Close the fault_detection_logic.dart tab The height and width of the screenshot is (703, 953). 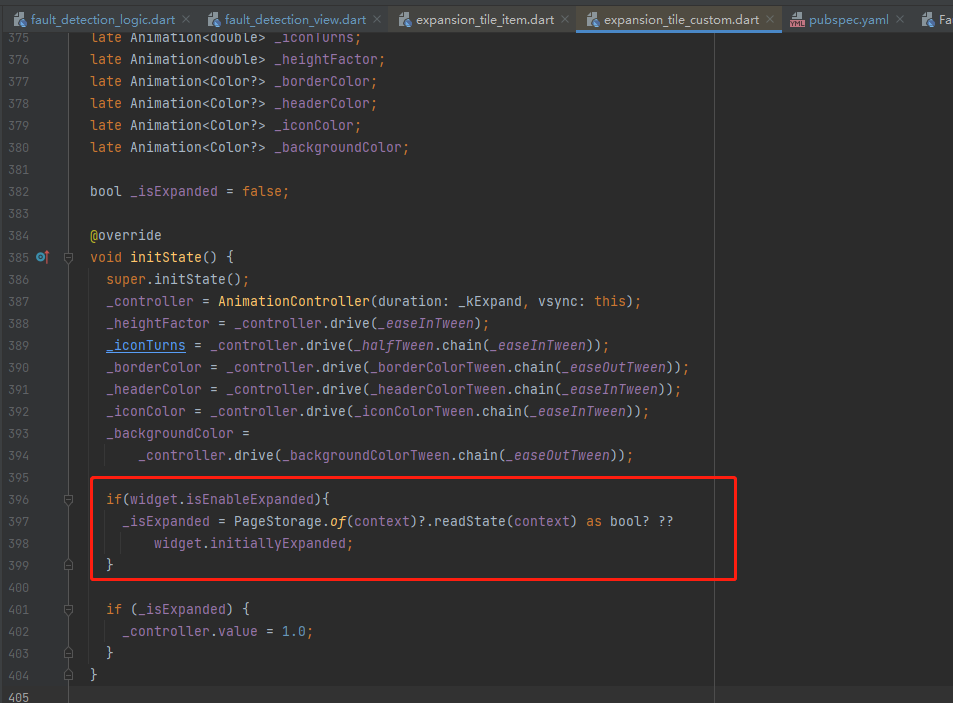click(x=186, y=19)
